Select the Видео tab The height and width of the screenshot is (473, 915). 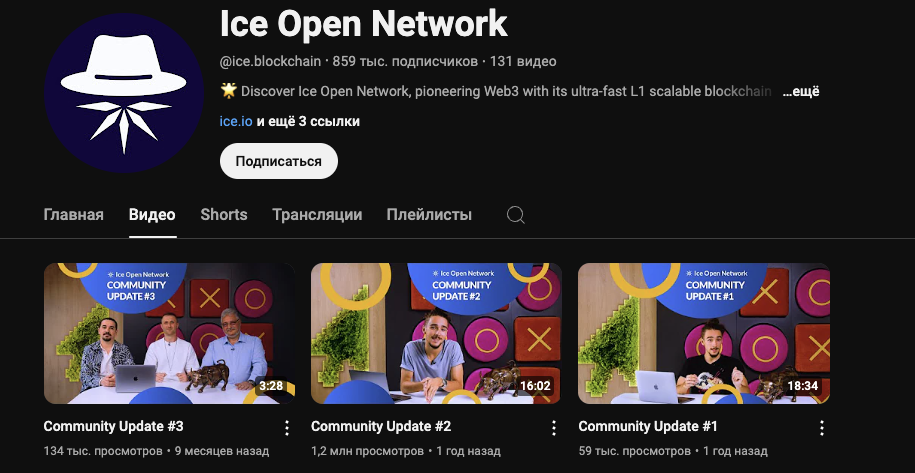click(152, 215)
